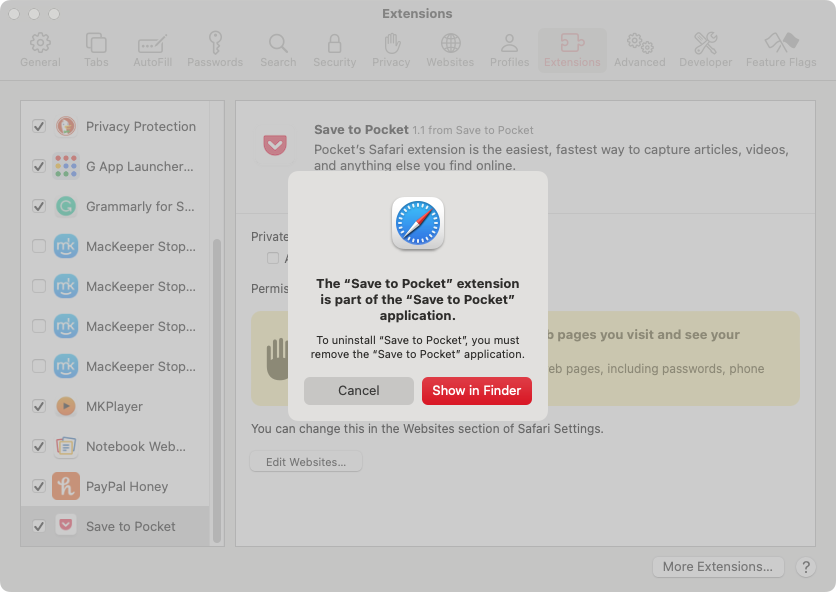Image resolution: width=836 pixels, height=592 pixels.
Task: Click the Safari compass icon in dialog
Action: click(x=418, y=223)
